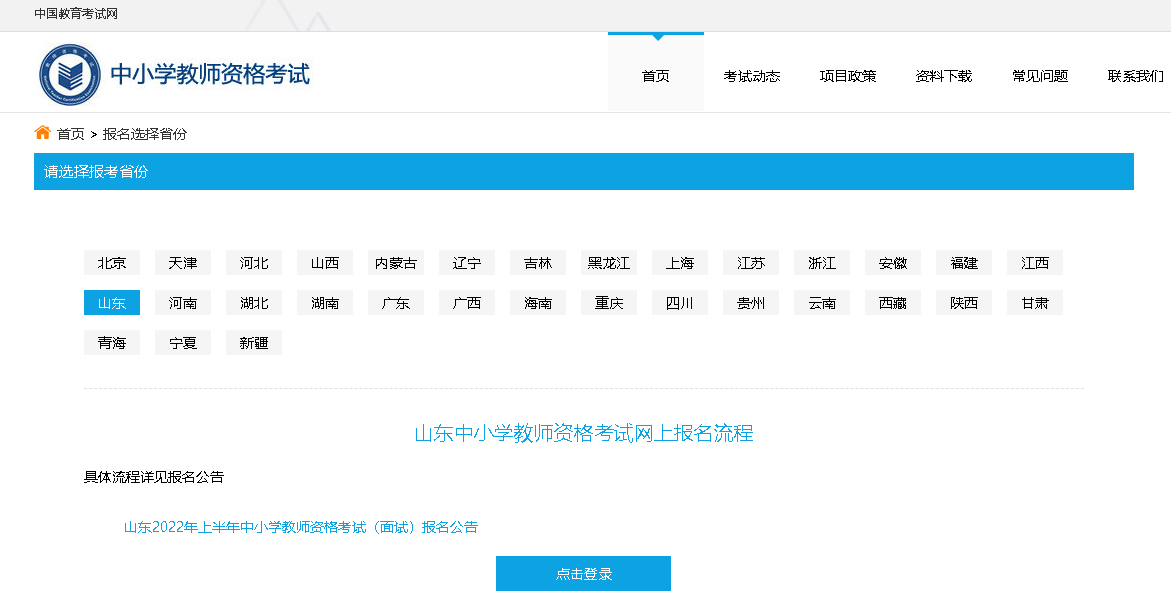Screen dimensions: 1171x602
Task: Select 新疆 province button
Action: [254, 343]
